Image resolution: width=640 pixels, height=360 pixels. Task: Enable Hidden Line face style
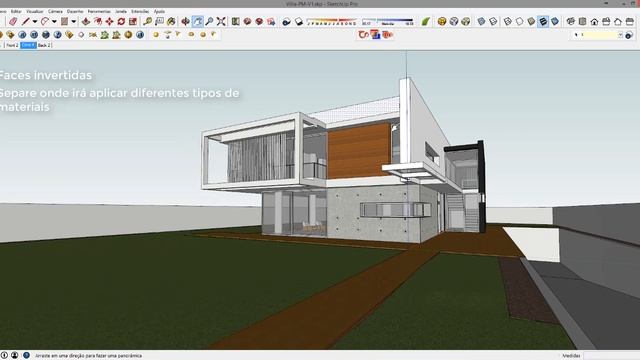pos(519,21)
